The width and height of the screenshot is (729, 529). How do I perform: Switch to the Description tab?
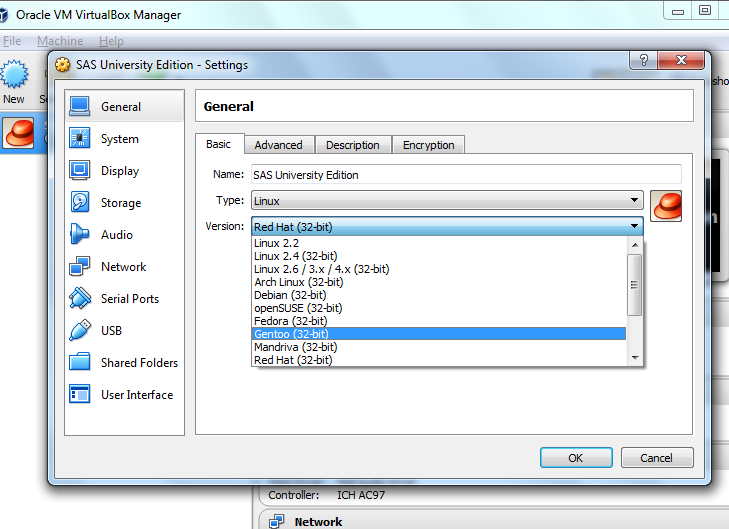click(x=353, y=145)
